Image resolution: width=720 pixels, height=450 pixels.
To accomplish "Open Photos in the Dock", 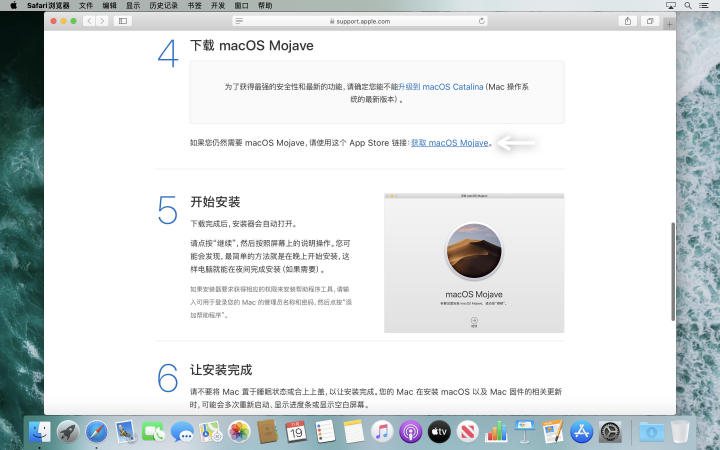I will [239, 432].
